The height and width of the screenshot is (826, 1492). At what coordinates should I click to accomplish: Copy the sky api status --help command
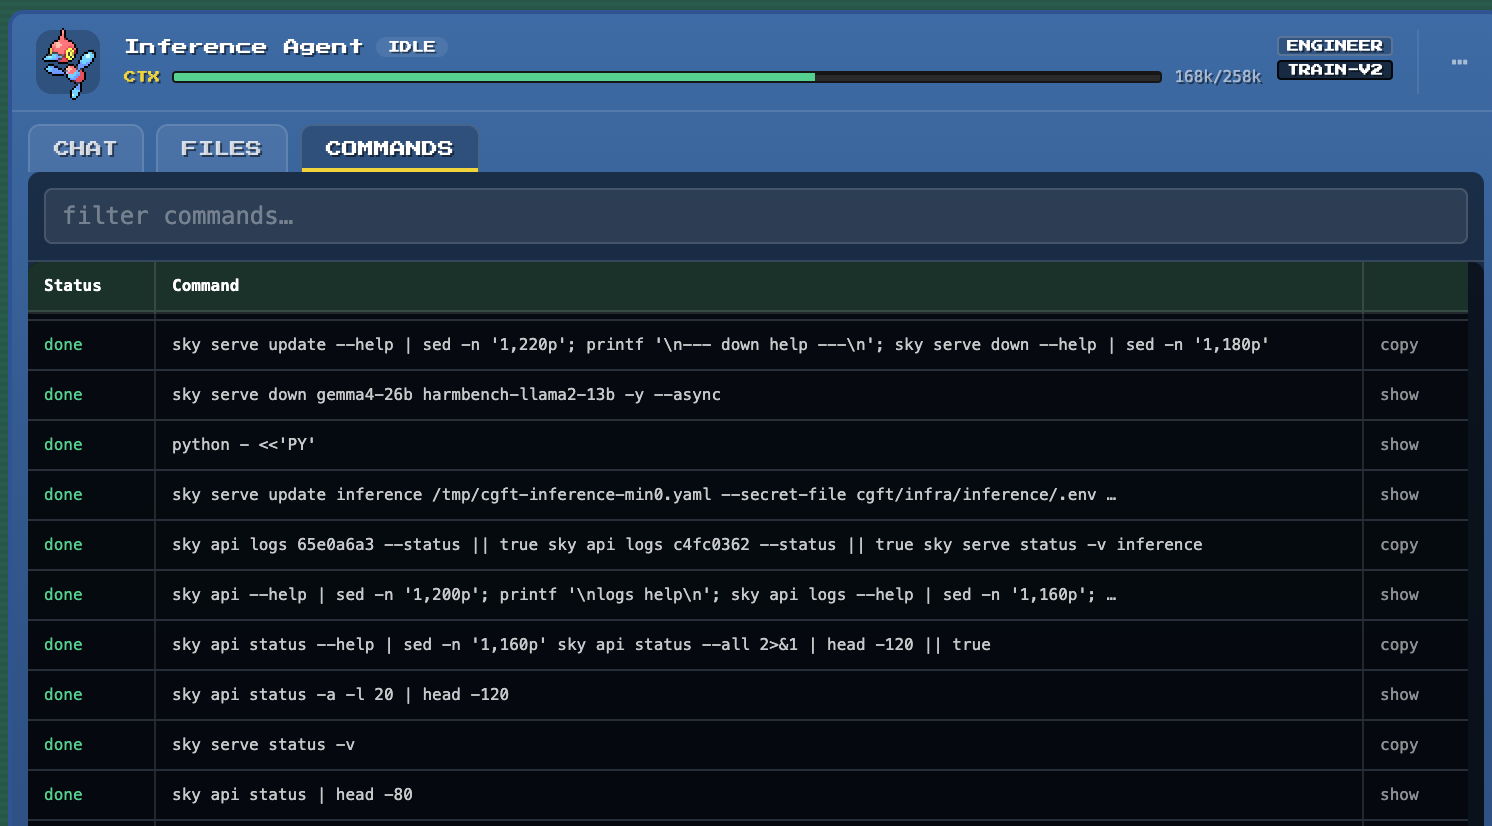(x=1399, y=645)
